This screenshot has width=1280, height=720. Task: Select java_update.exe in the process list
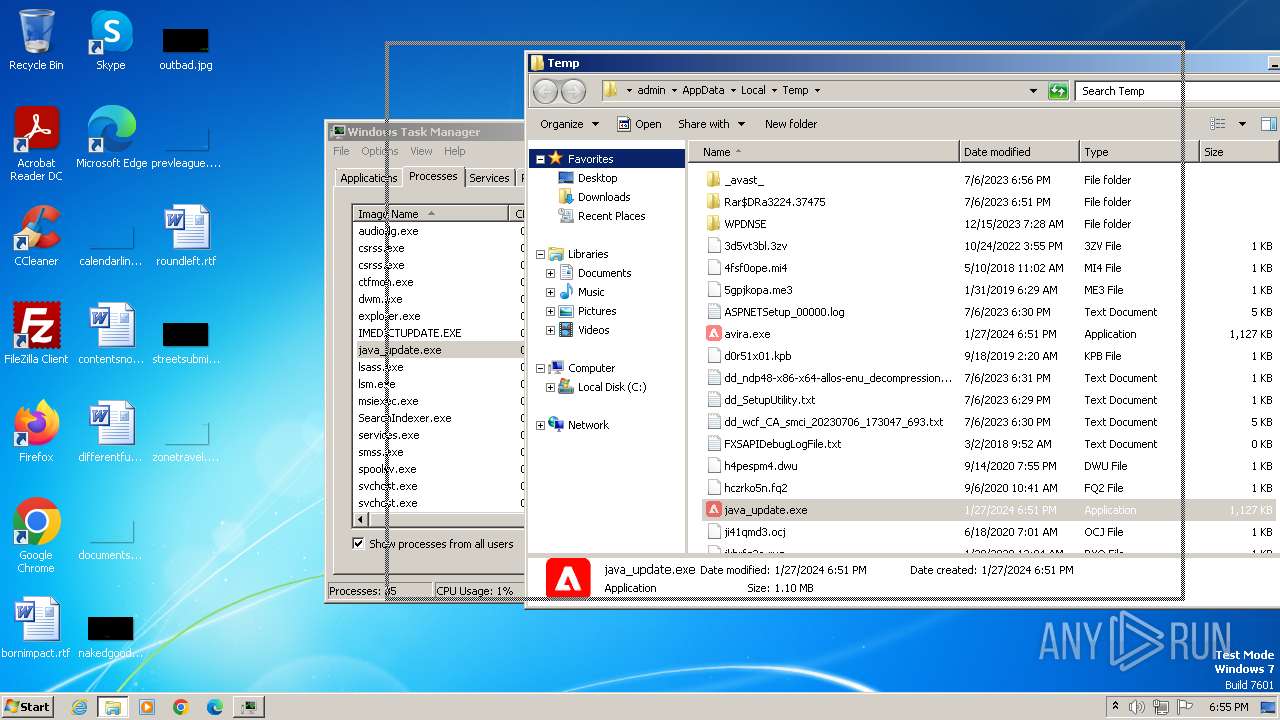pos(438,350)
